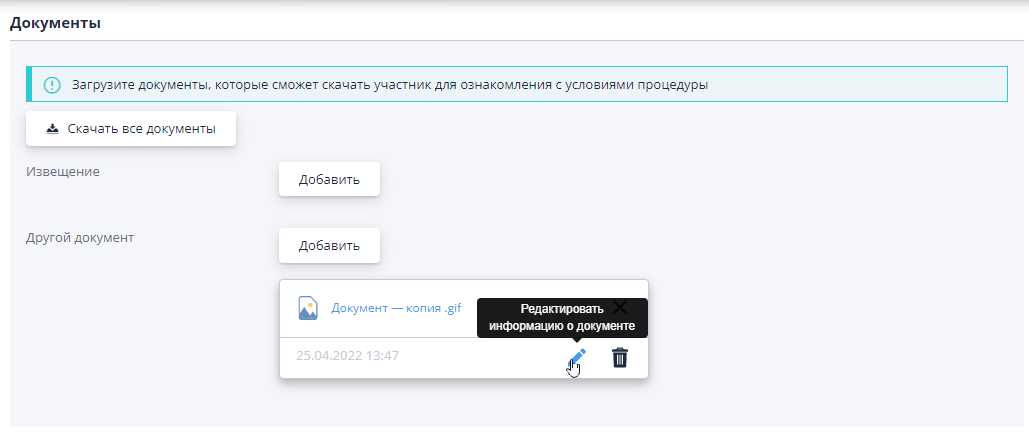Add a file for "Извещение"
Viewport: 1029px width, 433px height.
pyautogui.click(x=328, y=180)
